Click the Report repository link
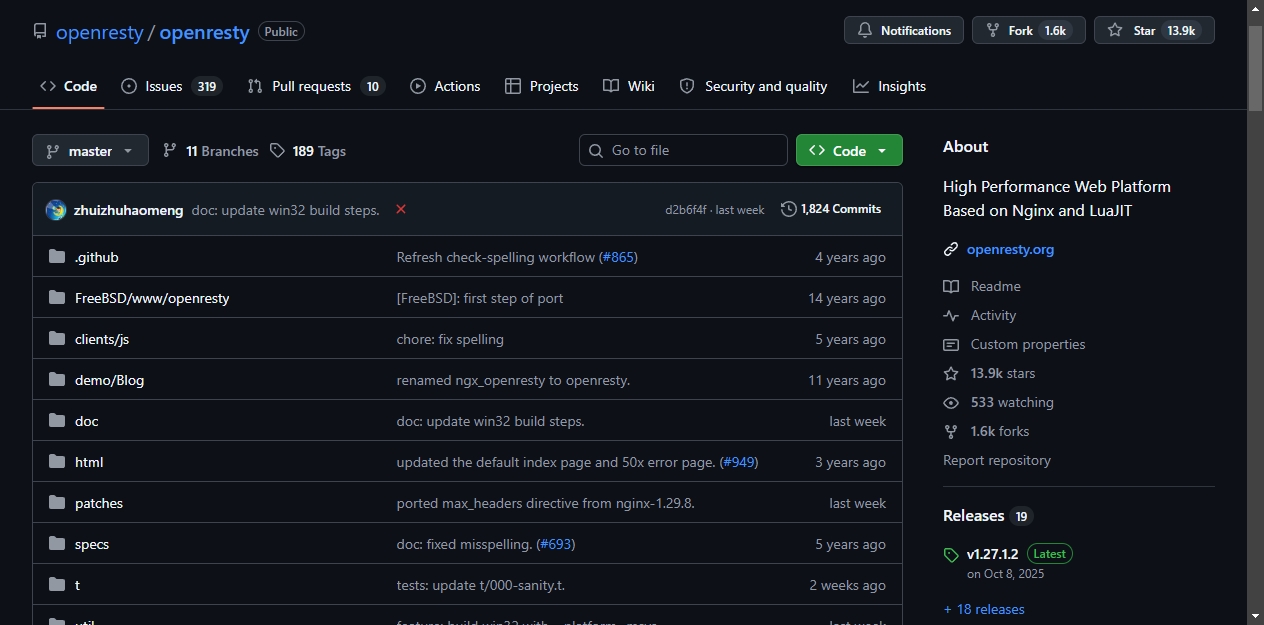1264x625 pixels. coord(997,460)
